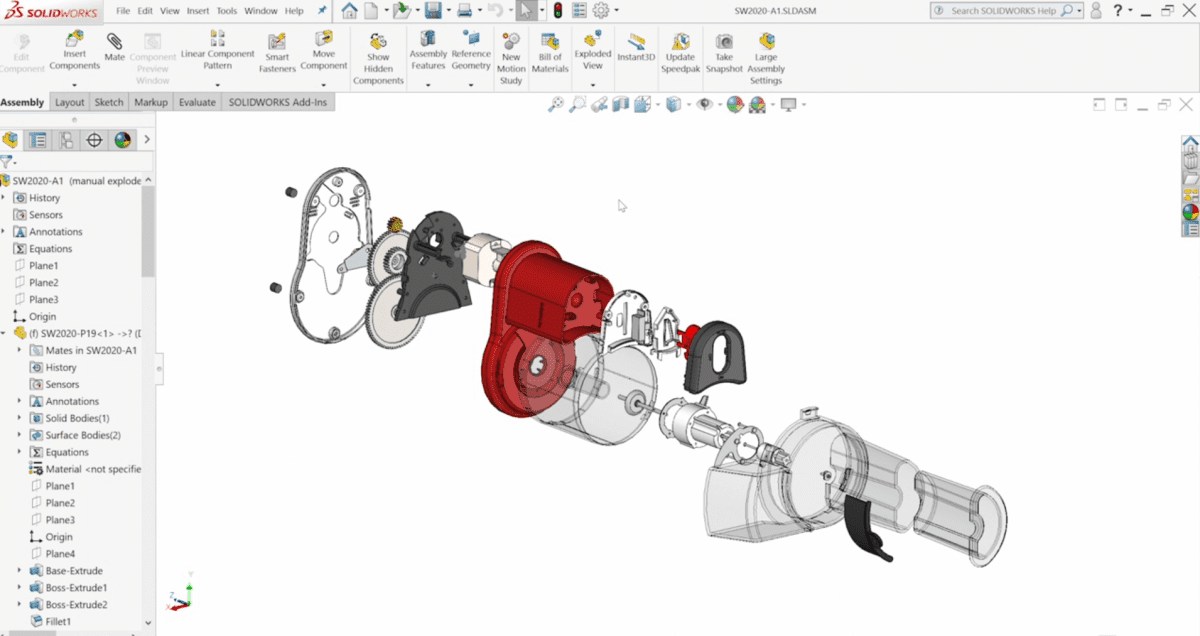Toggle the Section View in heads-up toolbar
Viewport: 1200px width, 636px height.
(x=620, y=103)
